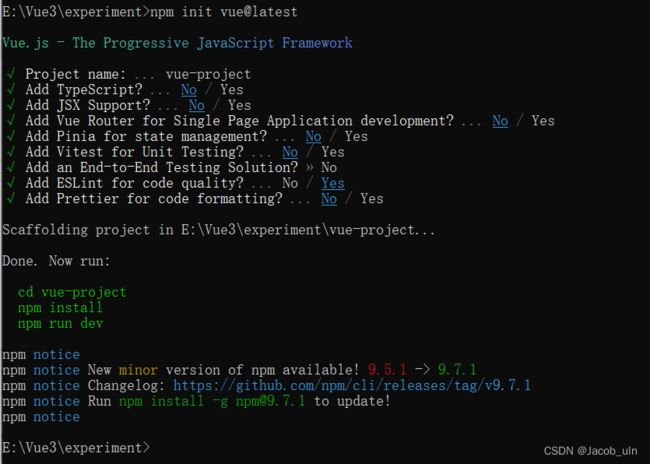650x464 pixels.
Task: Click the final E:\Vue3\experiment> prompt line
Action: (76, 448)
